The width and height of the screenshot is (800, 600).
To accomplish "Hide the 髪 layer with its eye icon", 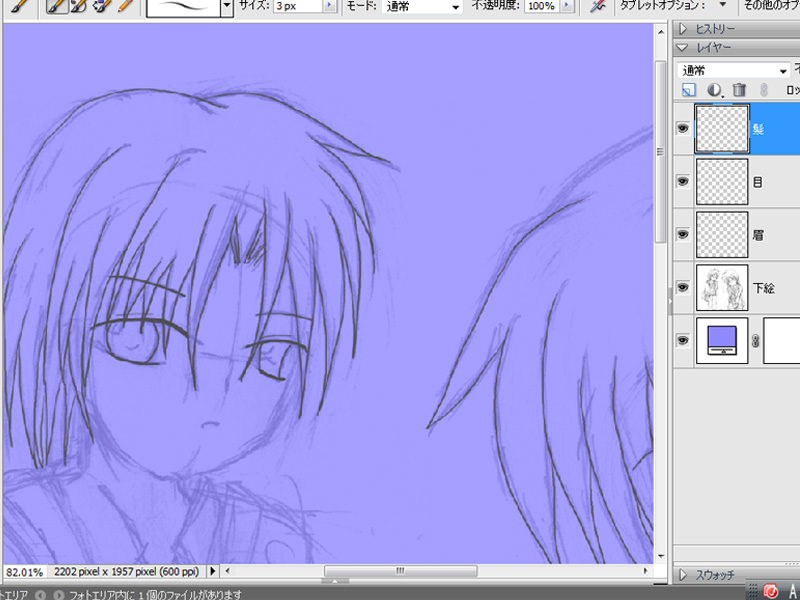I will tap(683, 129).
